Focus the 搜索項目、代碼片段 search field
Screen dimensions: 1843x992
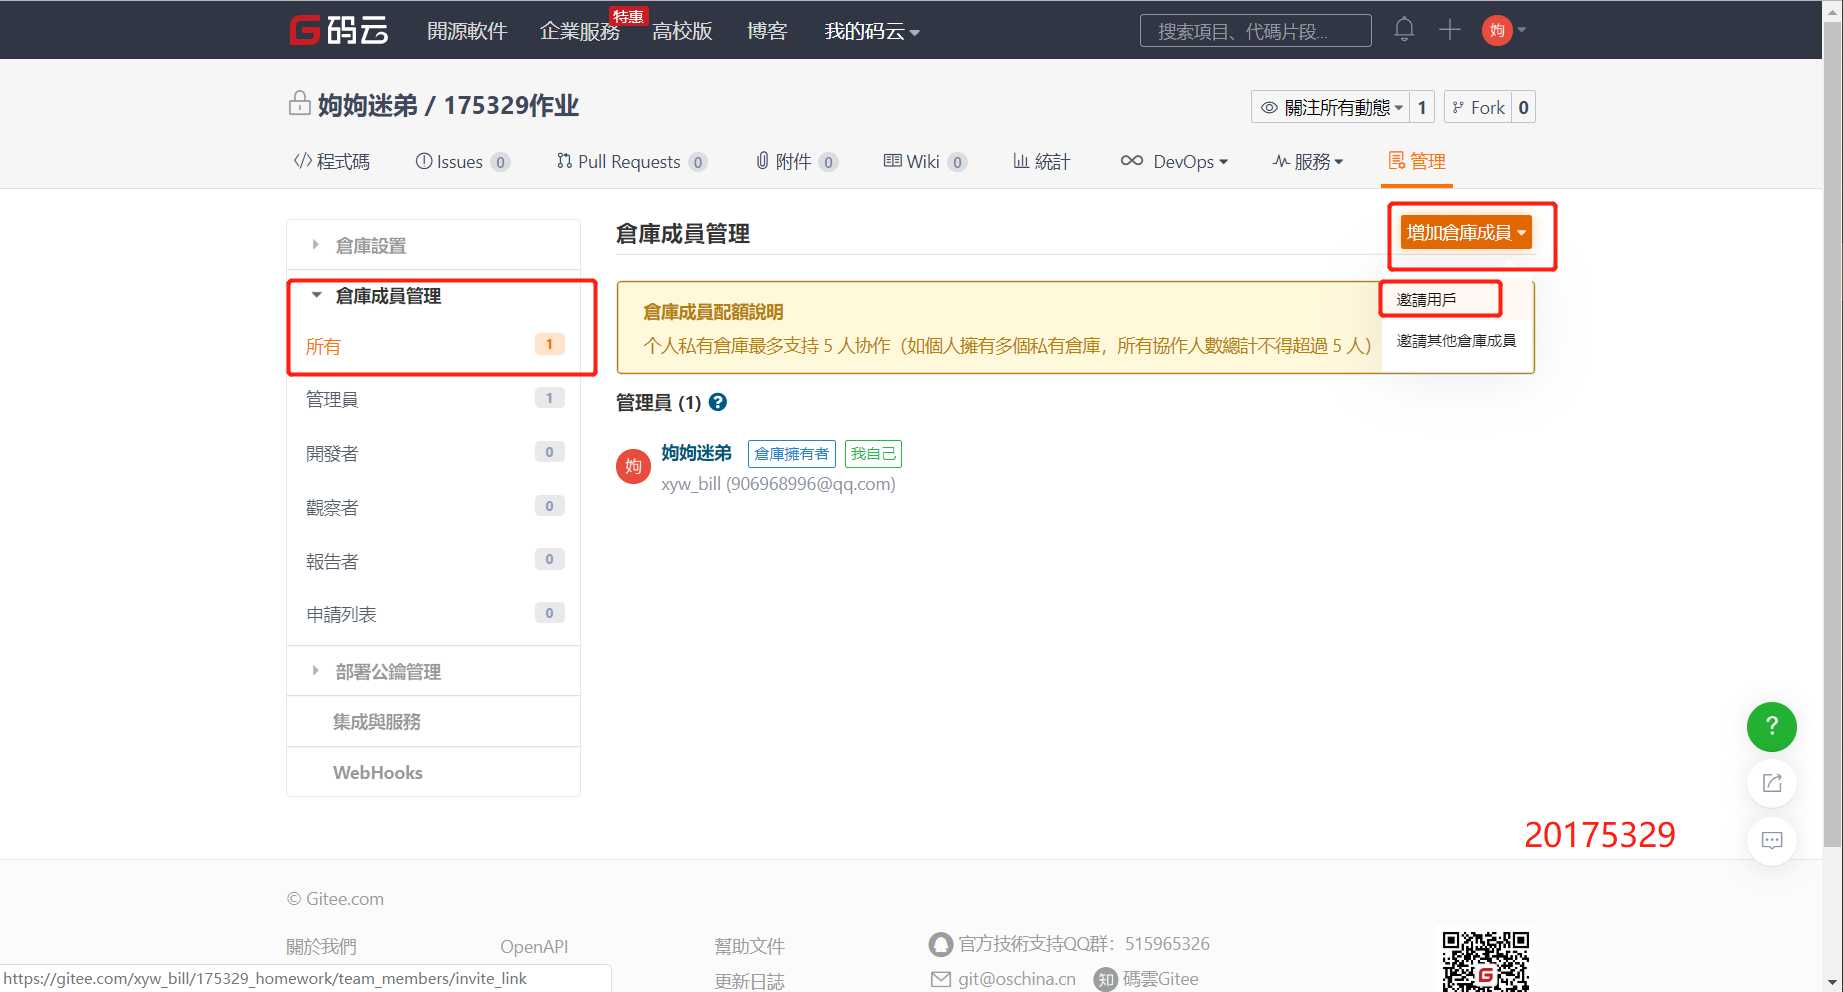[x=1255, y=31]
